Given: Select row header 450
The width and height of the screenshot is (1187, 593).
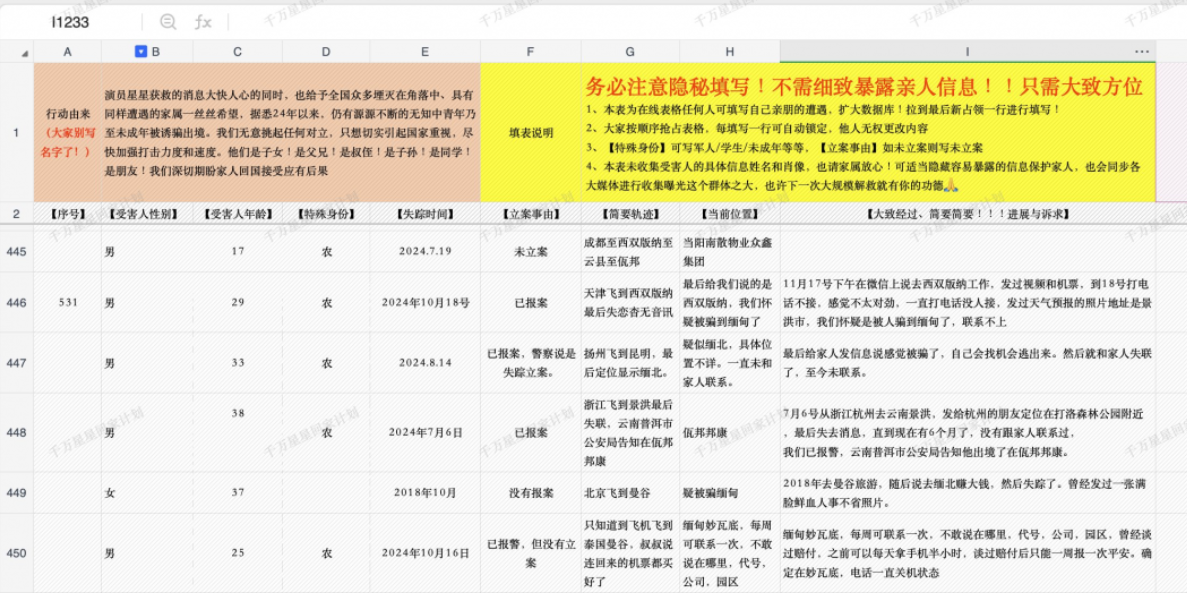Looking at the screenshot, I should (x=17, y=553).
